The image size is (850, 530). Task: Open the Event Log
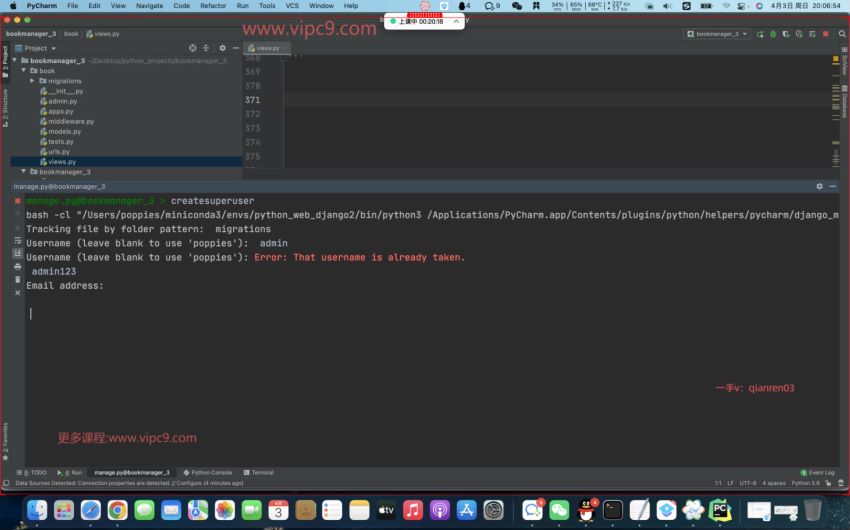[x=818, y=472]
